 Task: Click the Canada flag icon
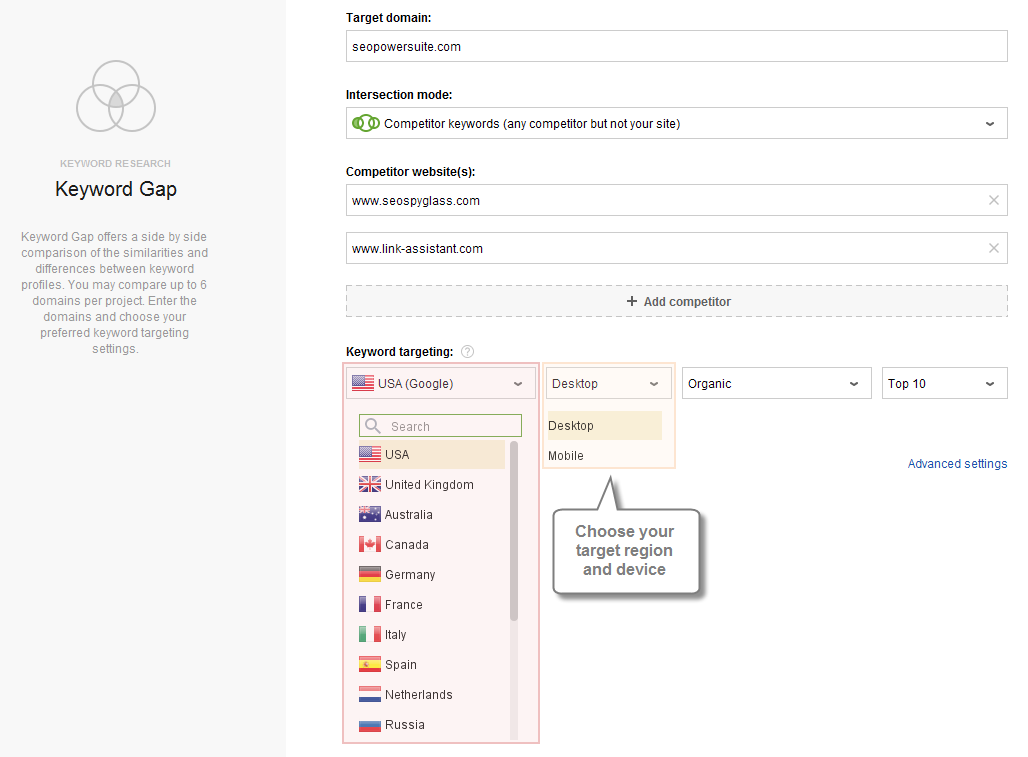coord(370,545)
